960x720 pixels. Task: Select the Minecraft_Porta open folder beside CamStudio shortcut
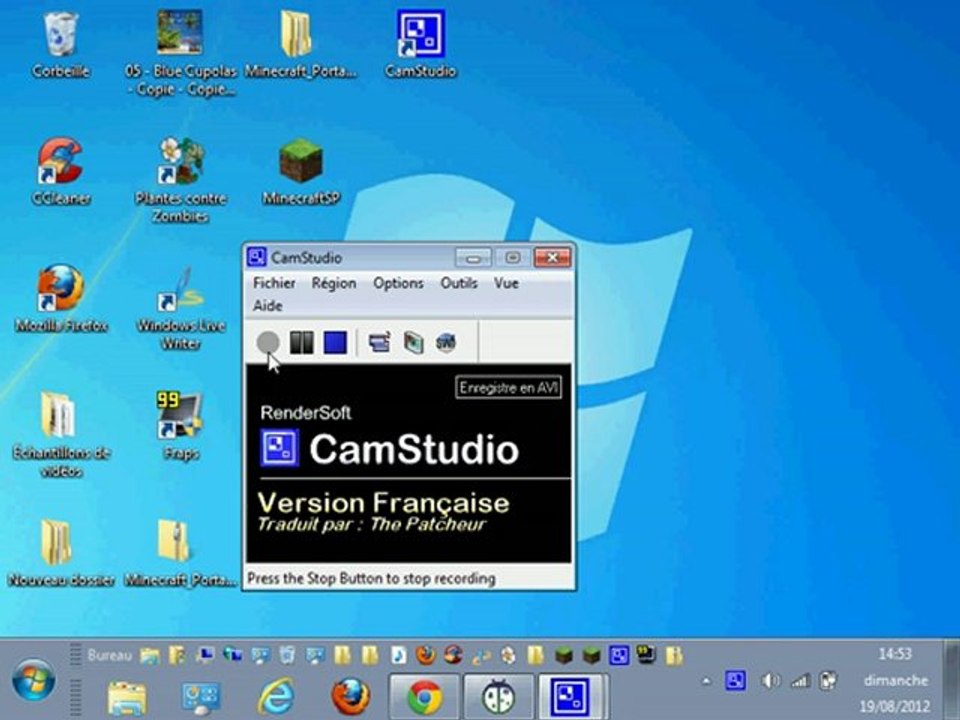point(299,46)
